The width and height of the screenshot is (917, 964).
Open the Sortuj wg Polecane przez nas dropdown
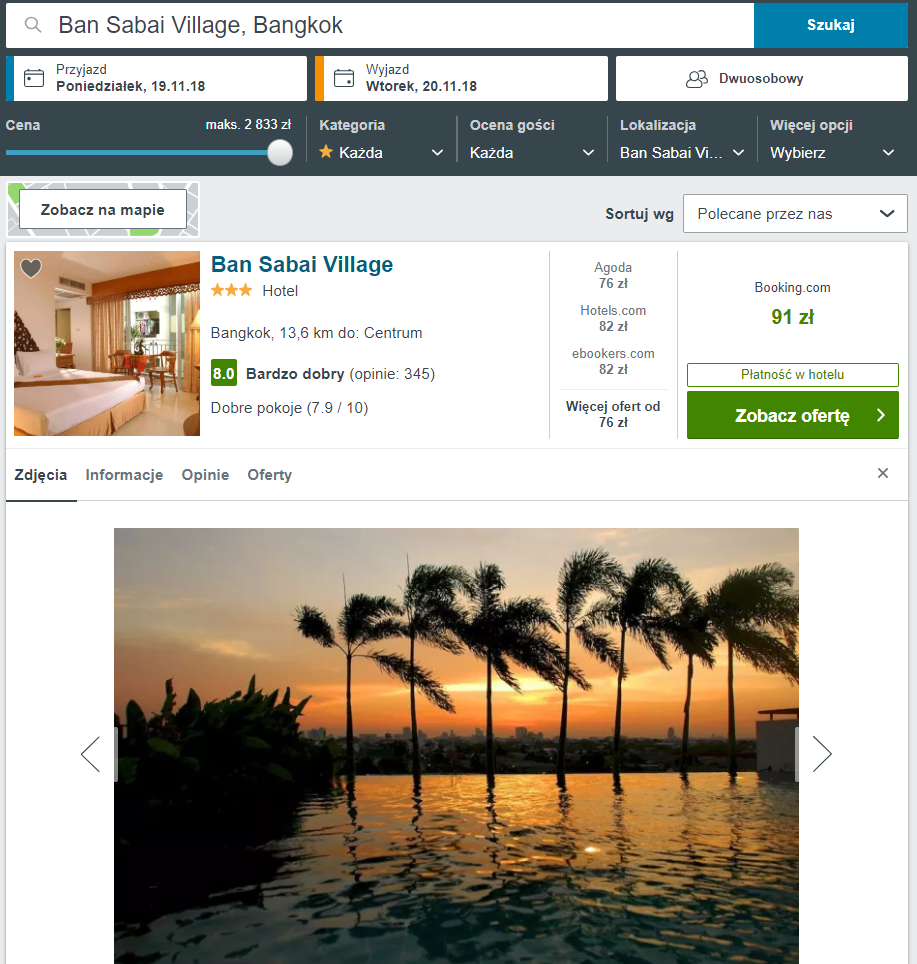795,213
